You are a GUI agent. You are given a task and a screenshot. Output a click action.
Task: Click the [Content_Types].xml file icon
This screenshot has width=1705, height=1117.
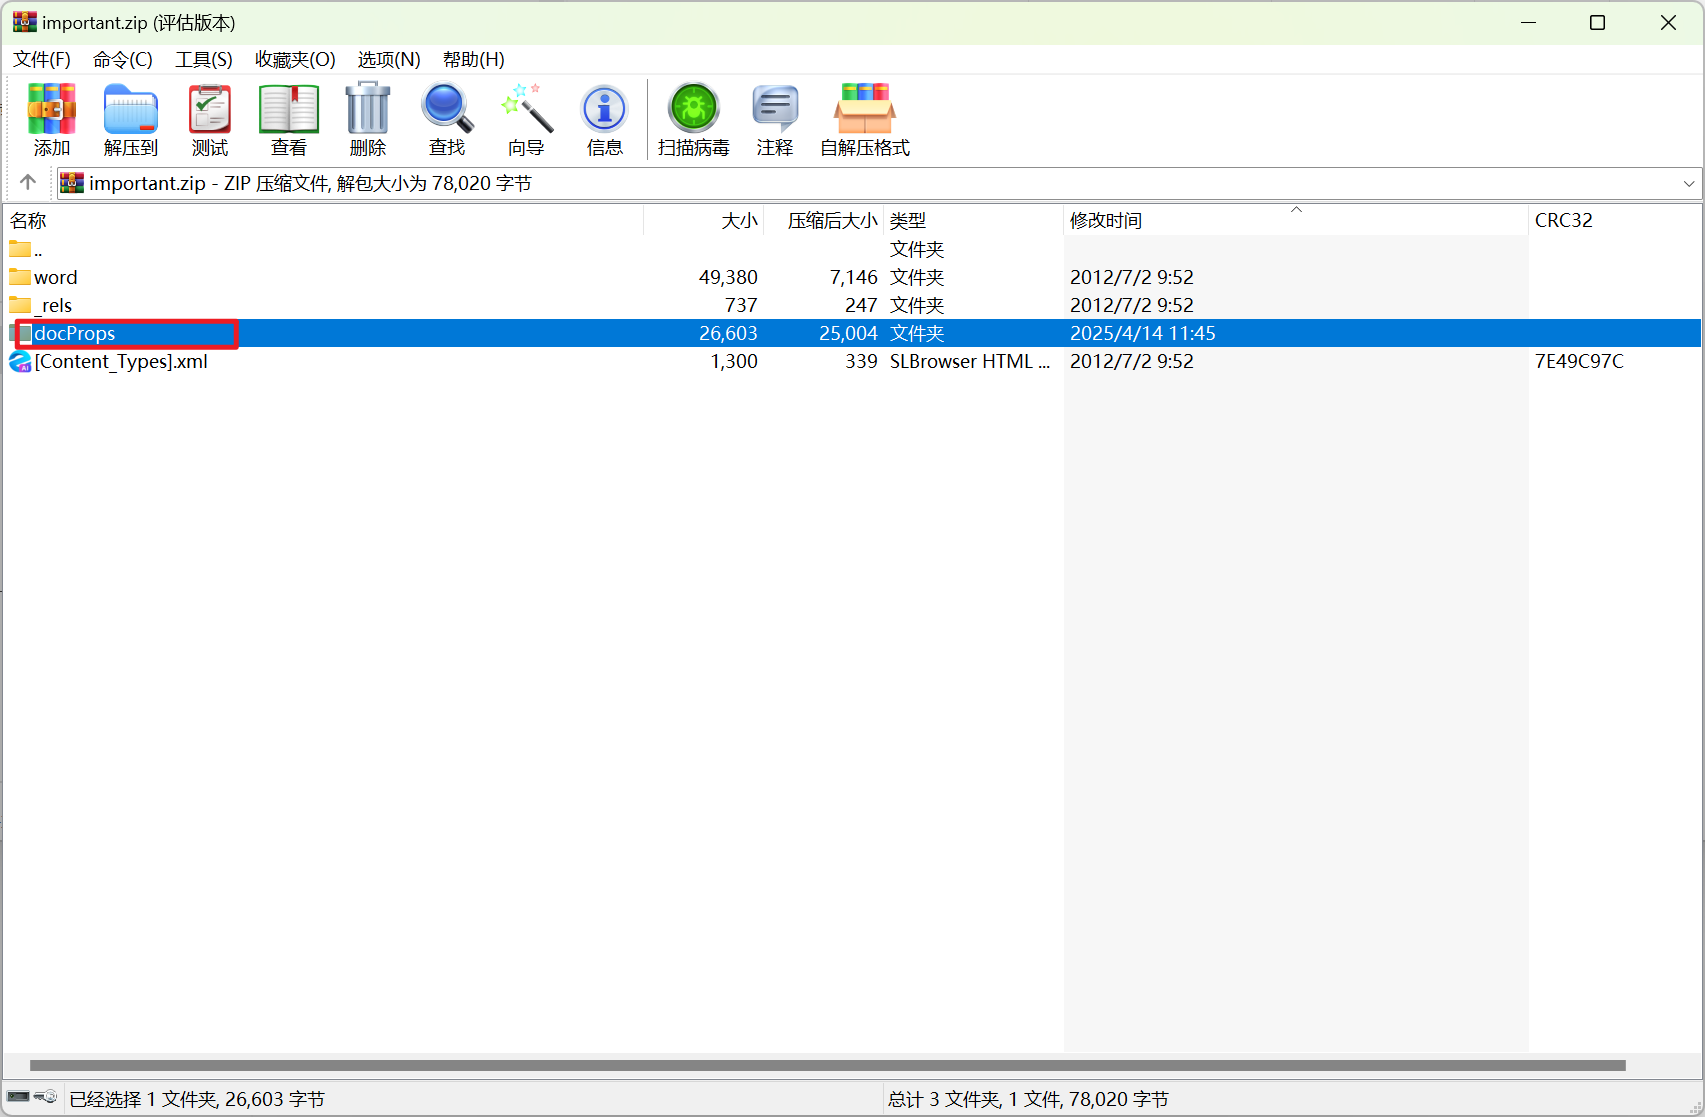click(x=20, y=361)
